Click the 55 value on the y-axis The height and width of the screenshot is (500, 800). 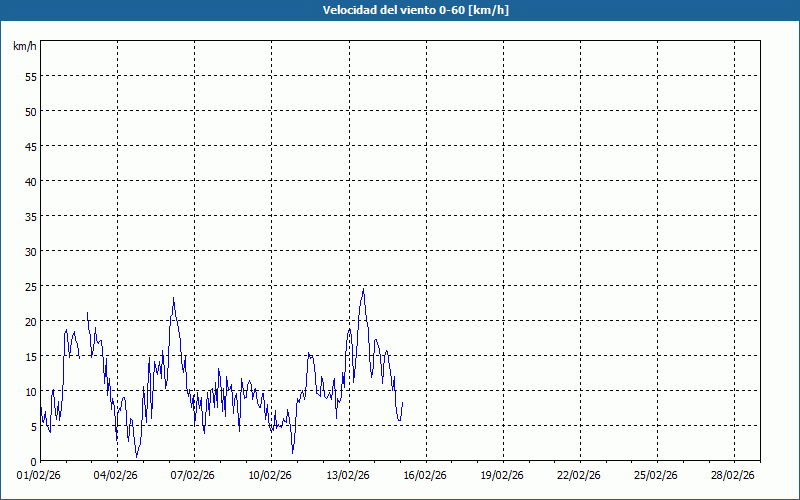coord(30,76)
